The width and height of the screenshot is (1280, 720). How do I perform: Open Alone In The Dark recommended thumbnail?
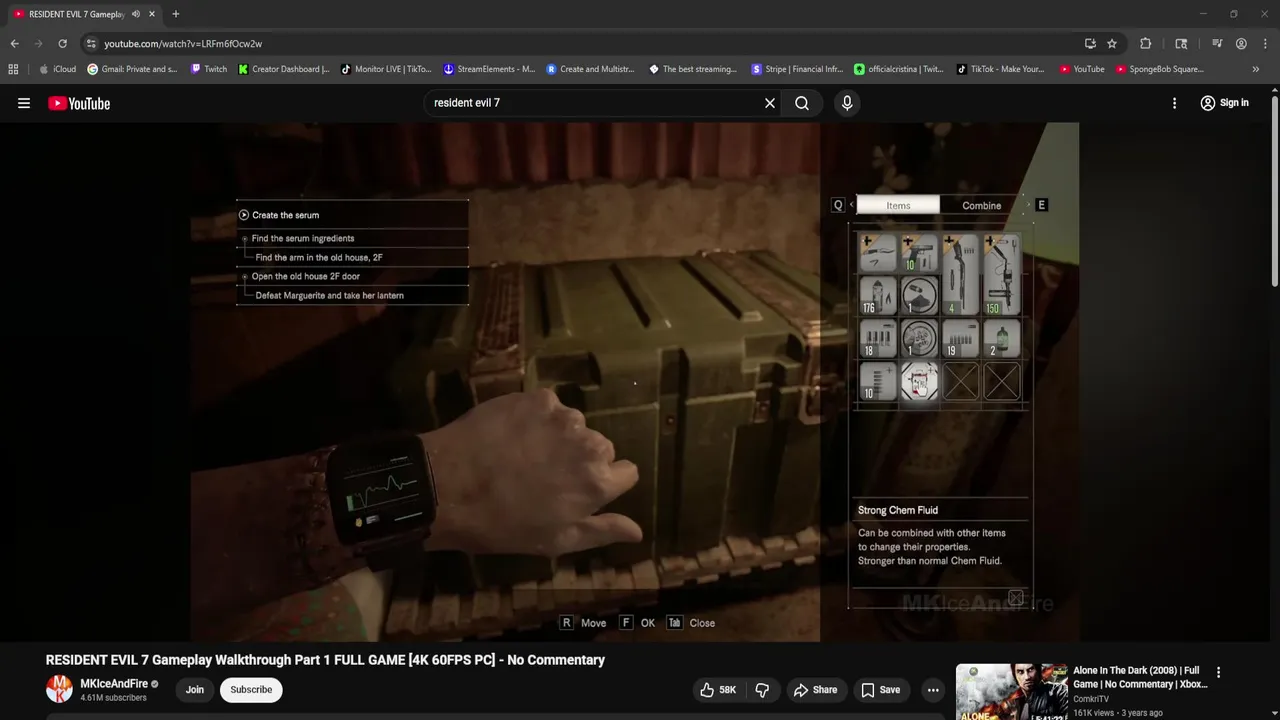pos(1011,692)
